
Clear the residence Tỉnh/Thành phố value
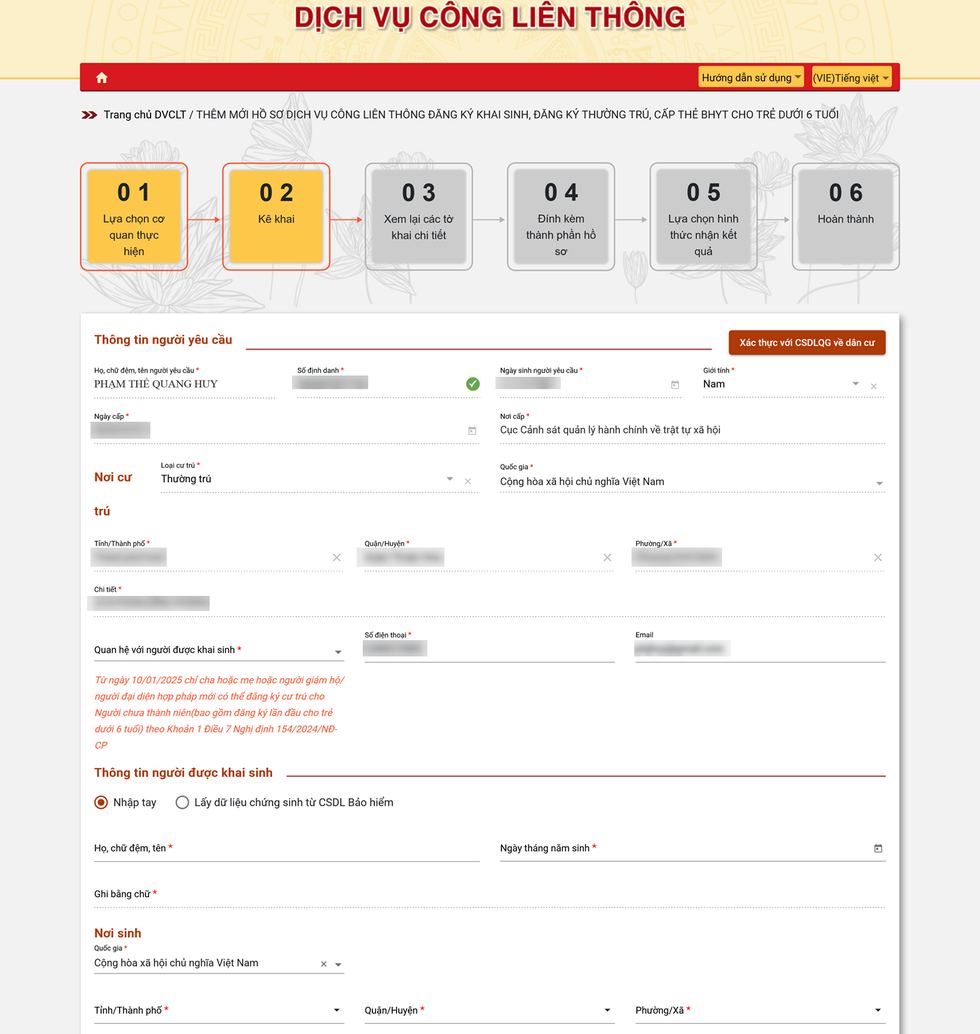point(337,558)
